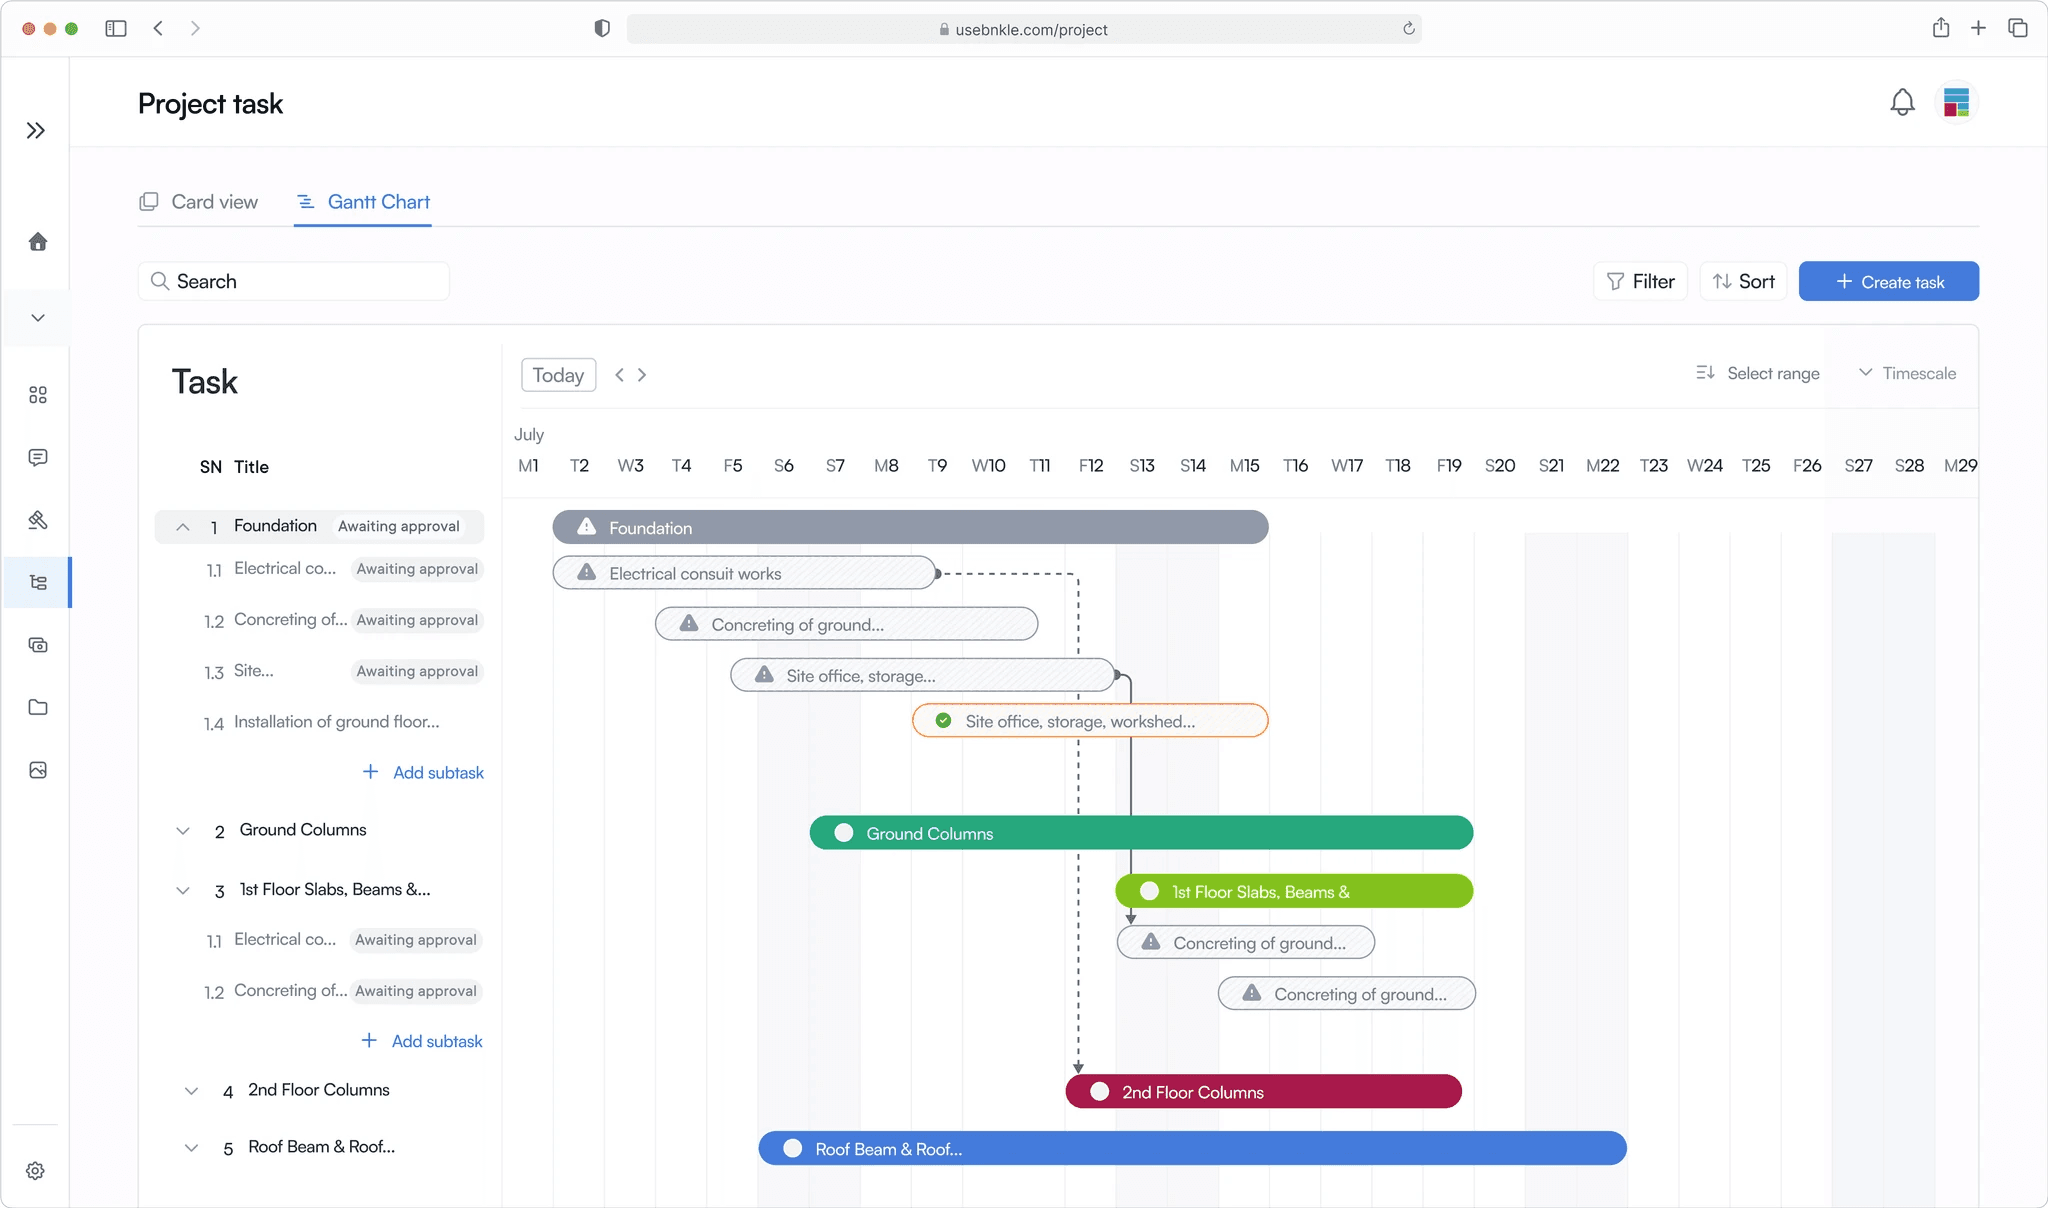Viewport: 2048px width, 1208px height.
Task: Collapse the Foundation task row
Action: pyautogui.click(x=183, y=527)
